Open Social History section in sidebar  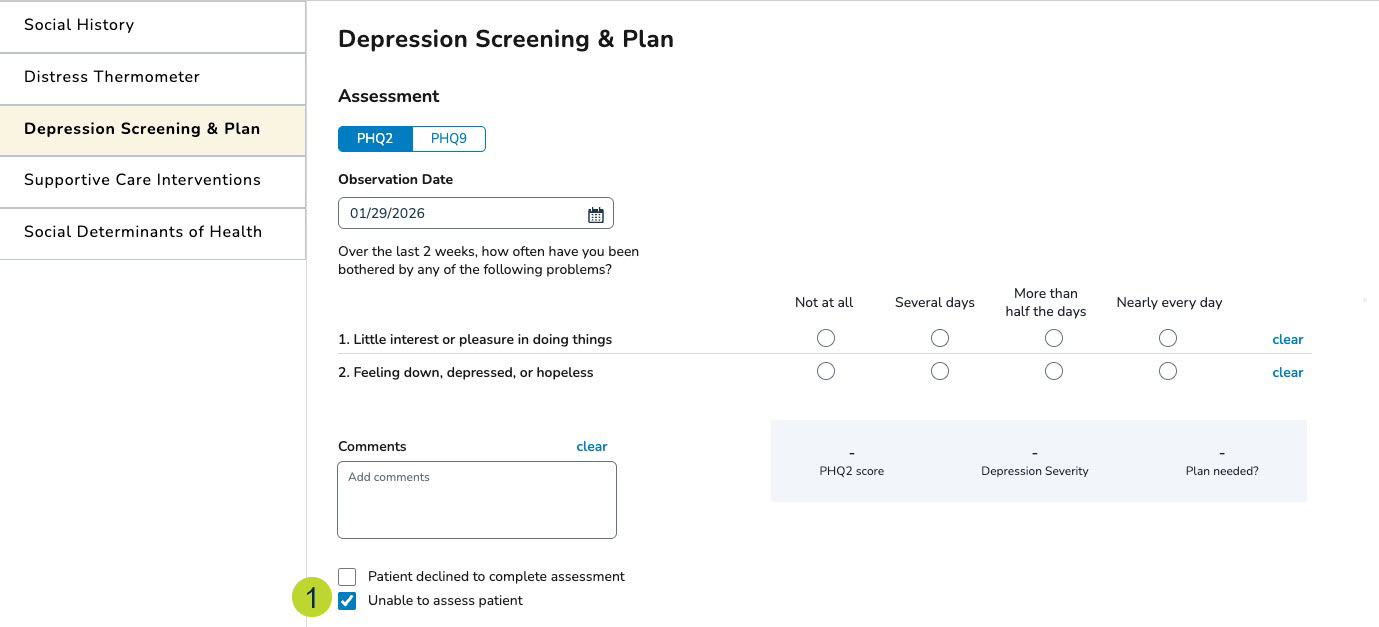152,26
